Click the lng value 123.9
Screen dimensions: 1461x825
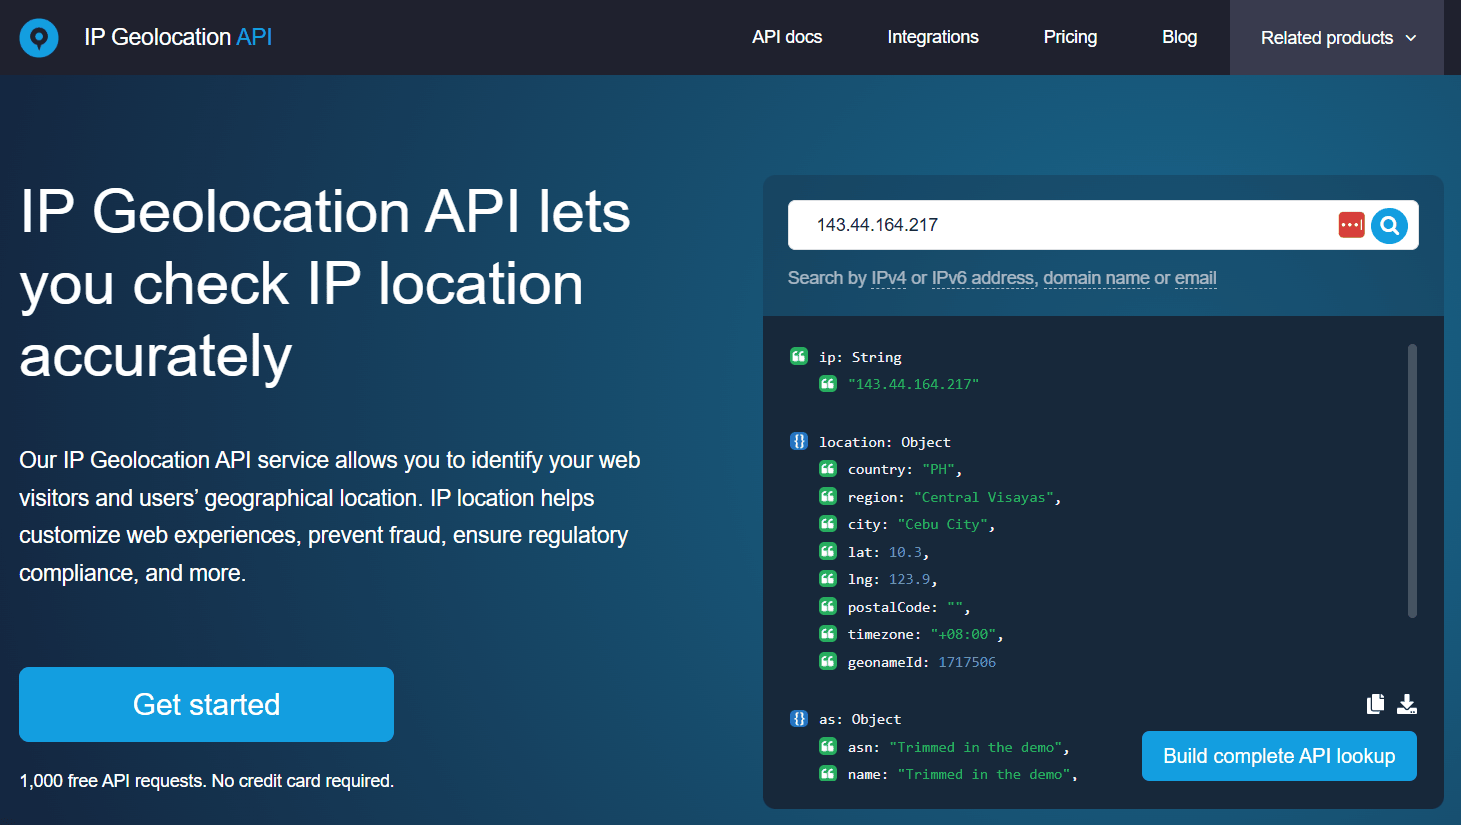tap(909, 579)
